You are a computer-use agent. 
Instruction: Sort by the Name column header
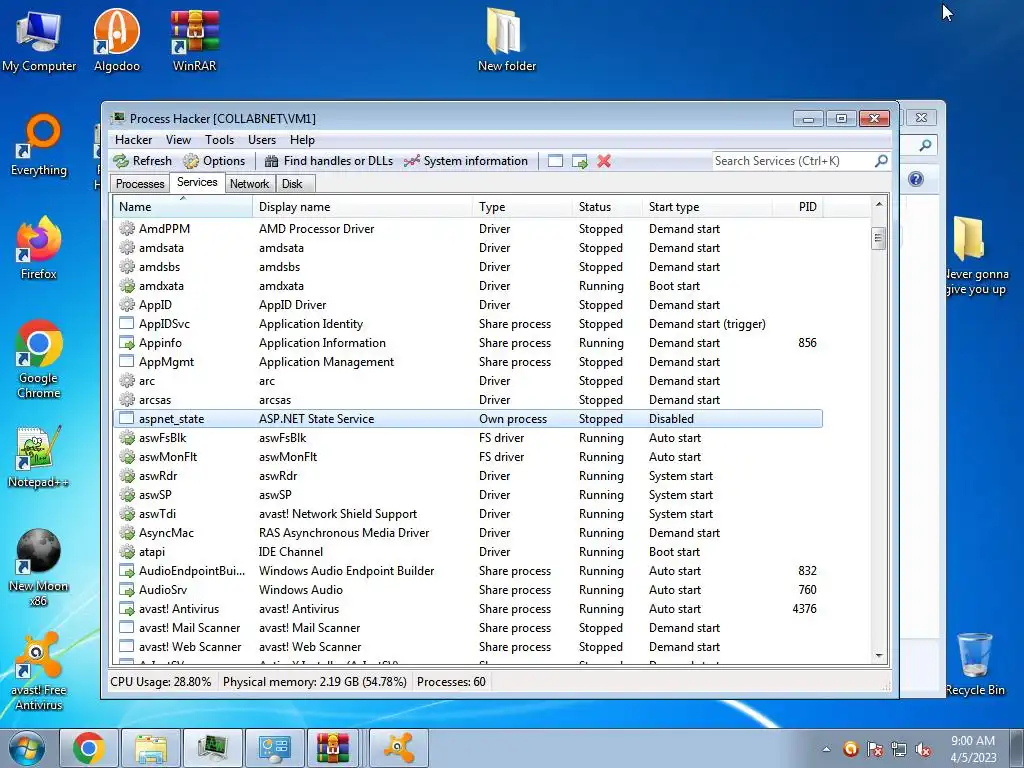pyautogui.click(x=183, y=206)
